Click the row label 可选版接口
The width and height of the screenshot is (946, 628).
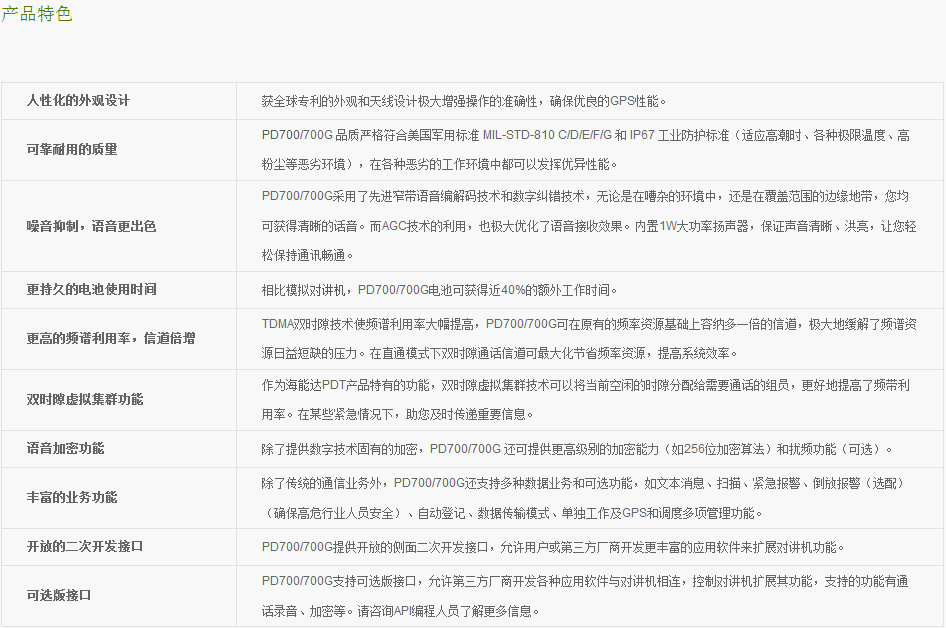(59, 595)
